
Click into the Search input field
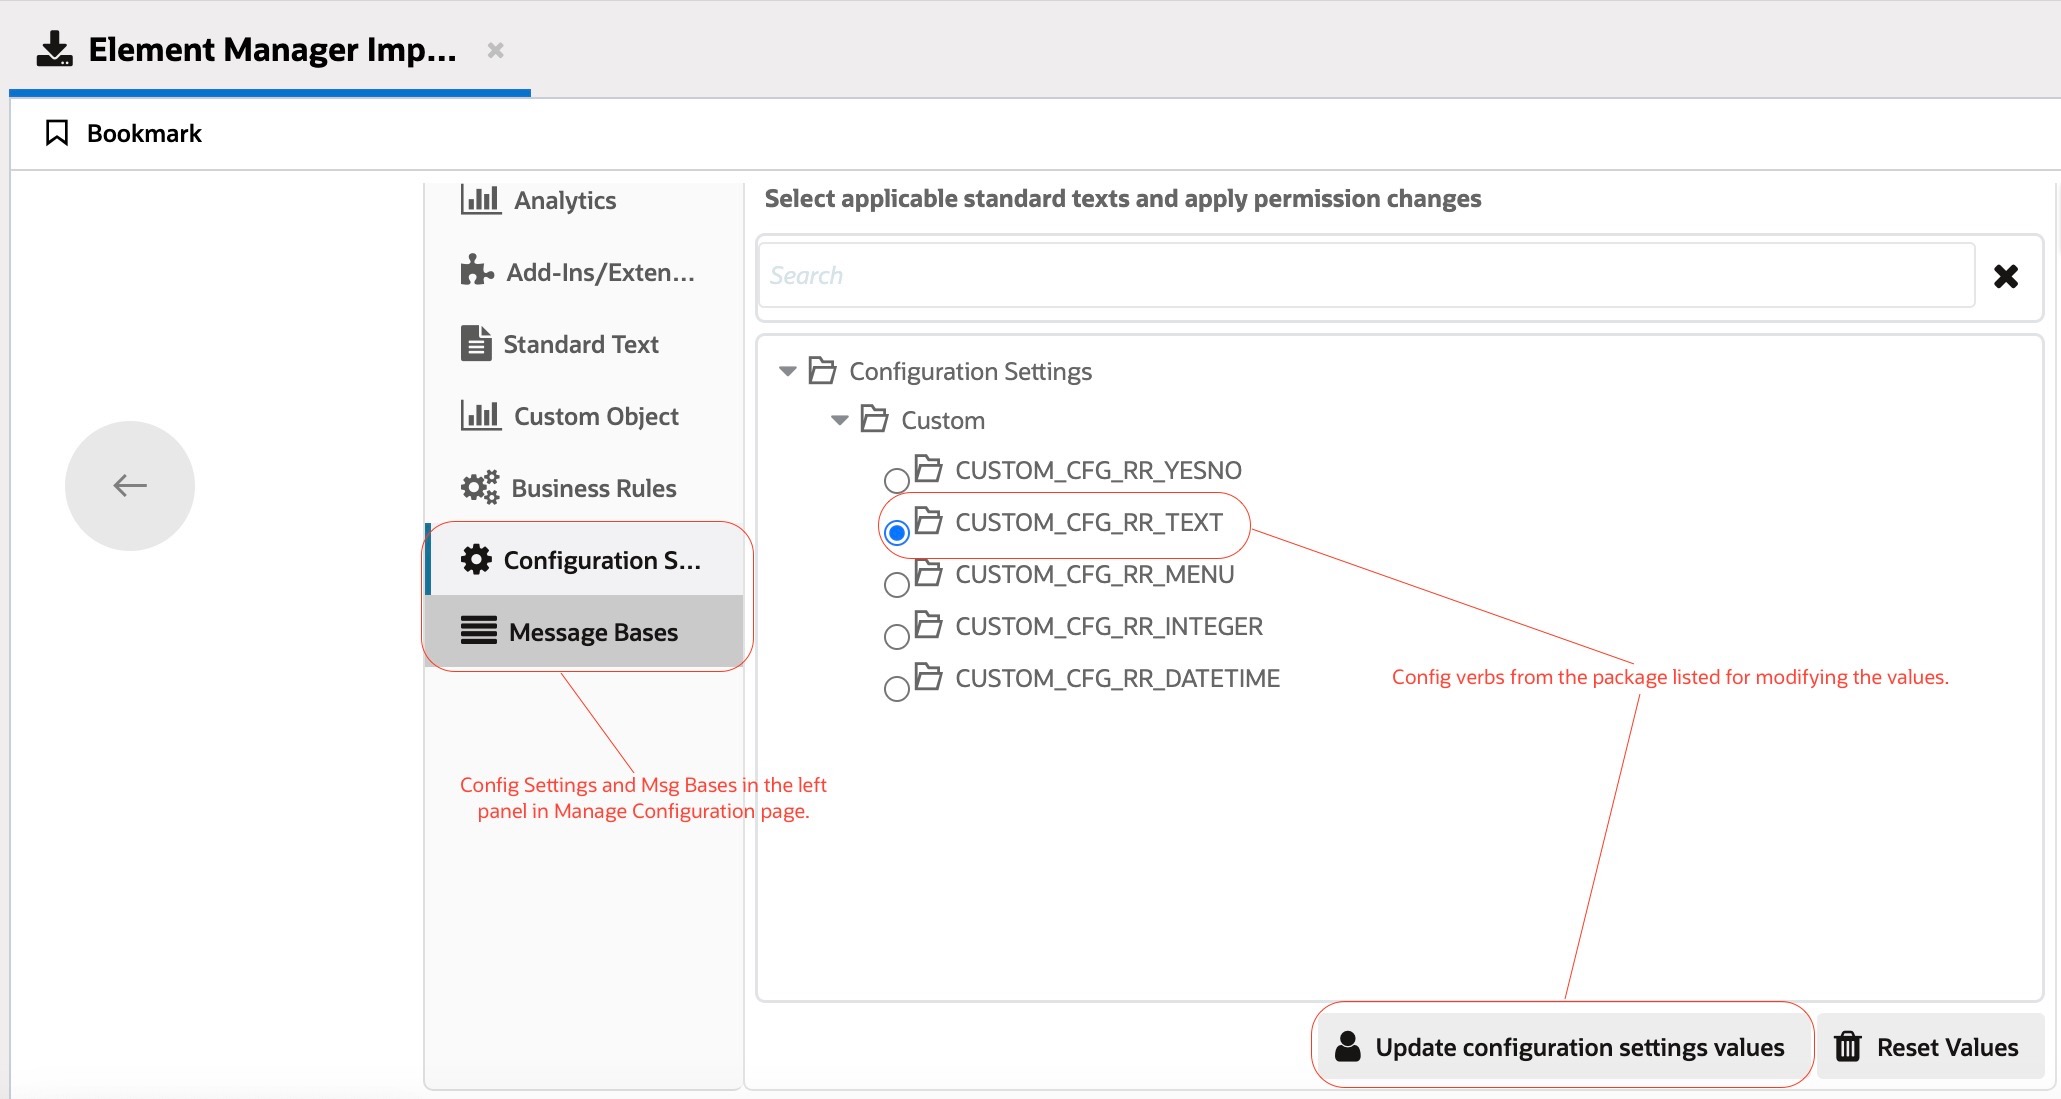[1365, 276]
